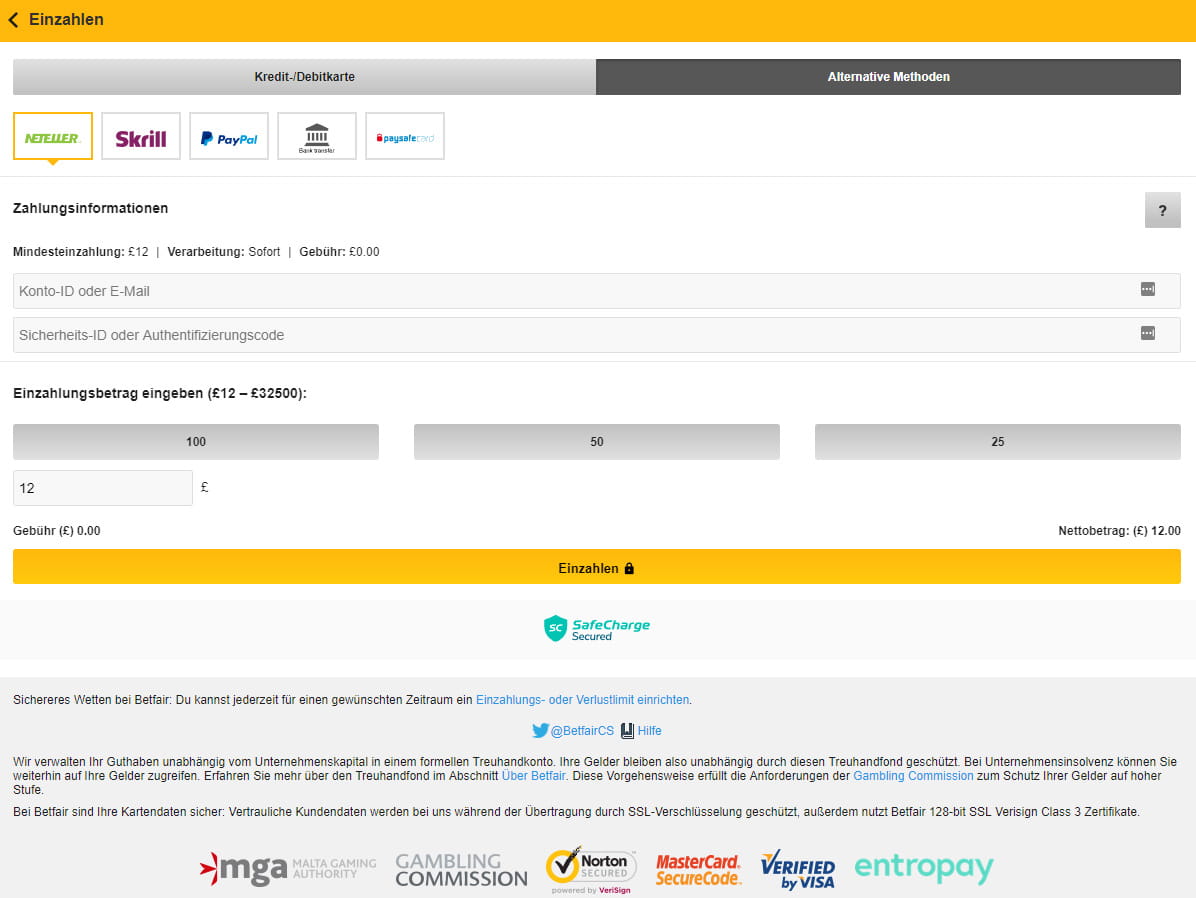Viewport: 1196px width, 898px height.
Task: Select the Bank transfer option
Action: click(x=317, y=136)
